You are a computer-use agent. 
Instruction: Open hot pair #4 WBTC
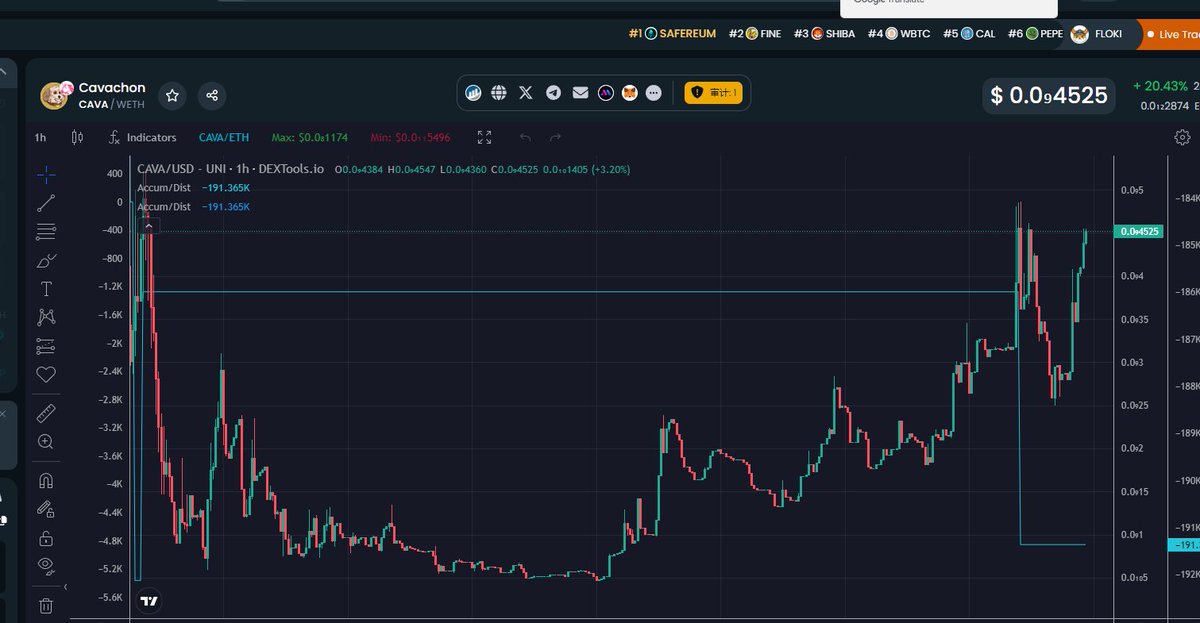click(x=898, y=33)
